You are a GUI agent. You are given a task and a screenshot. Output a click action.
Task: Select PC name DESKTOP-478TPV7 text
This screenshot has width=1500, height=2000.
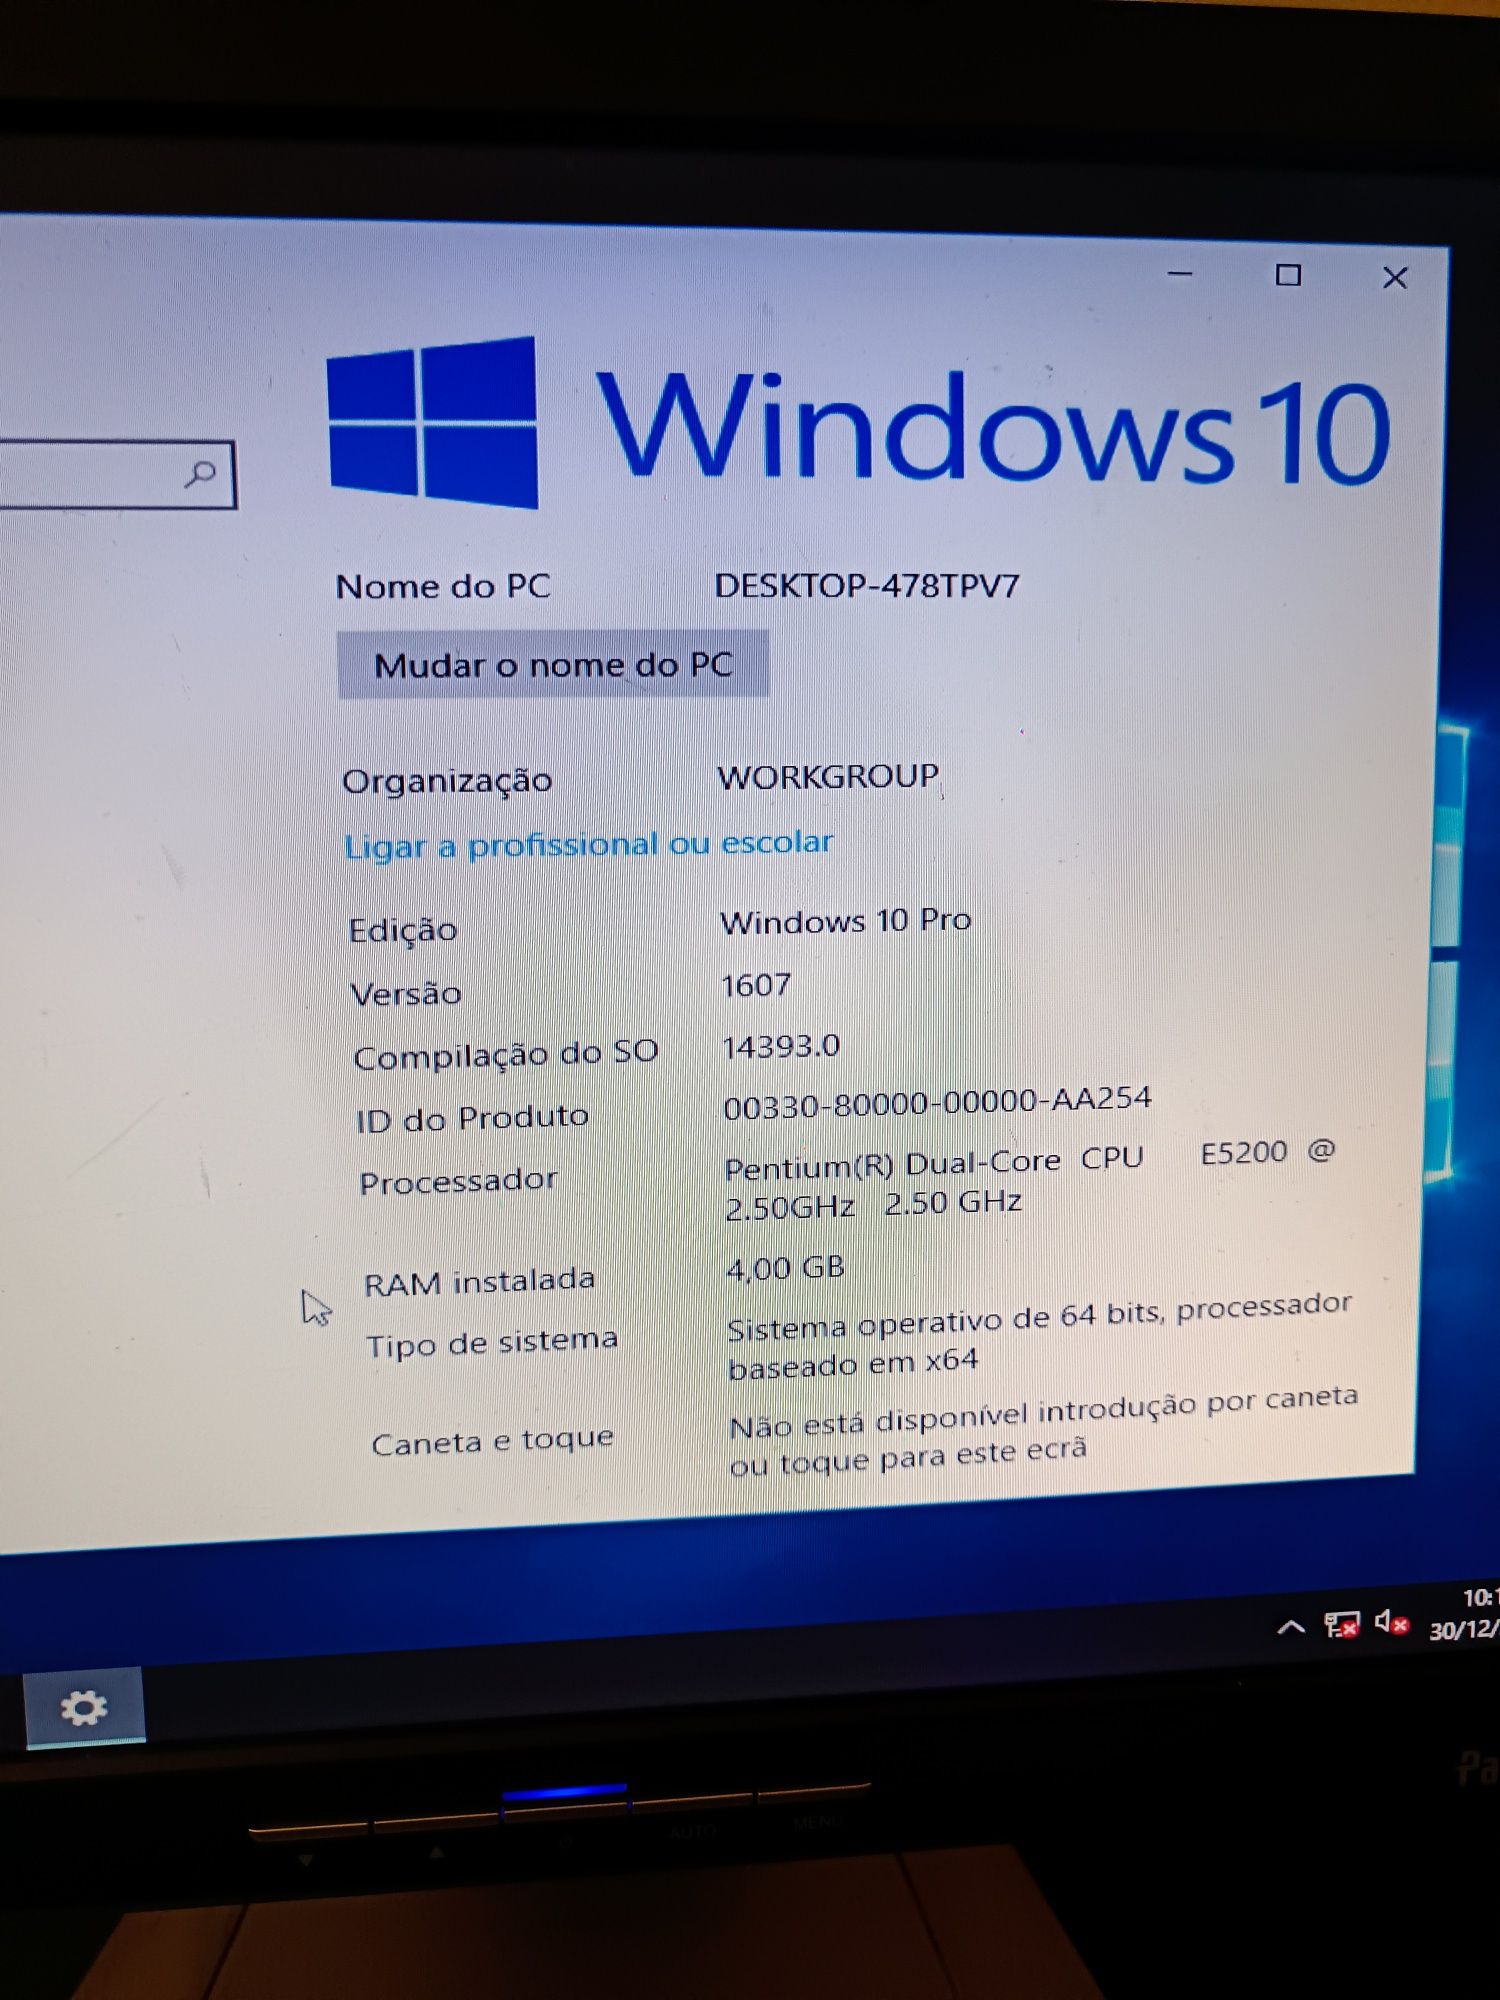tap(867, 585)
